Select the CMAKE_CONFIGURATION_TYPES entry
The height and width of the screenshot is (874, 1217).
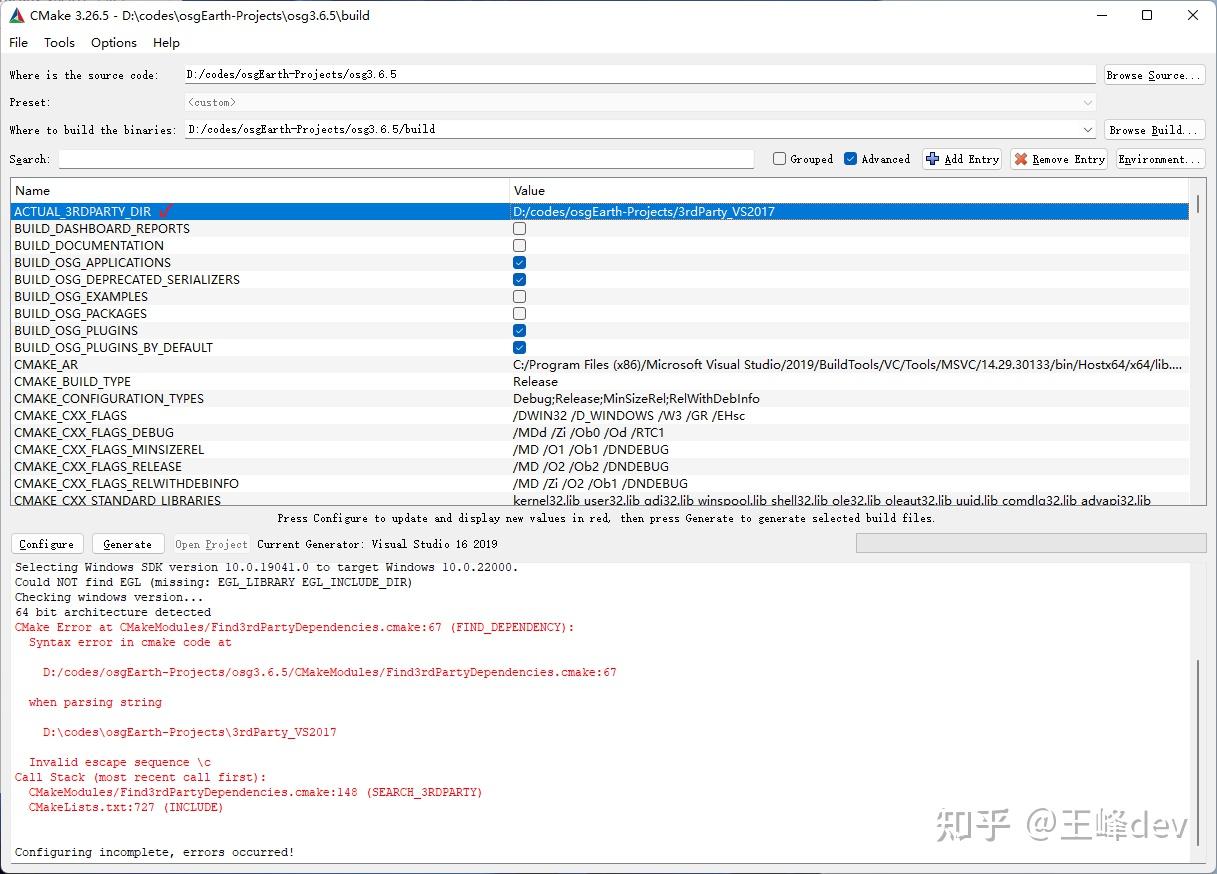click(109, 398)
